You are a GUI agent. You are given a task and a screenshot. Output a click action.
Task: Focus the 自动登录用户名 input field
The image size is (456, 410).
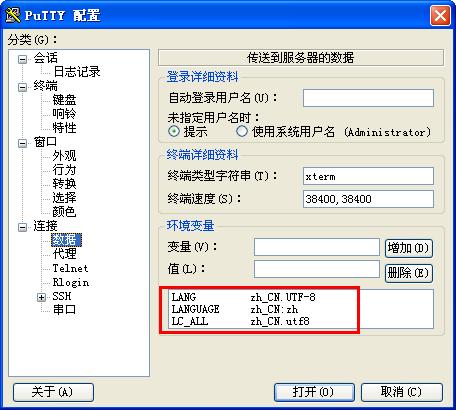pyautogui.click(x=368, y=98)
